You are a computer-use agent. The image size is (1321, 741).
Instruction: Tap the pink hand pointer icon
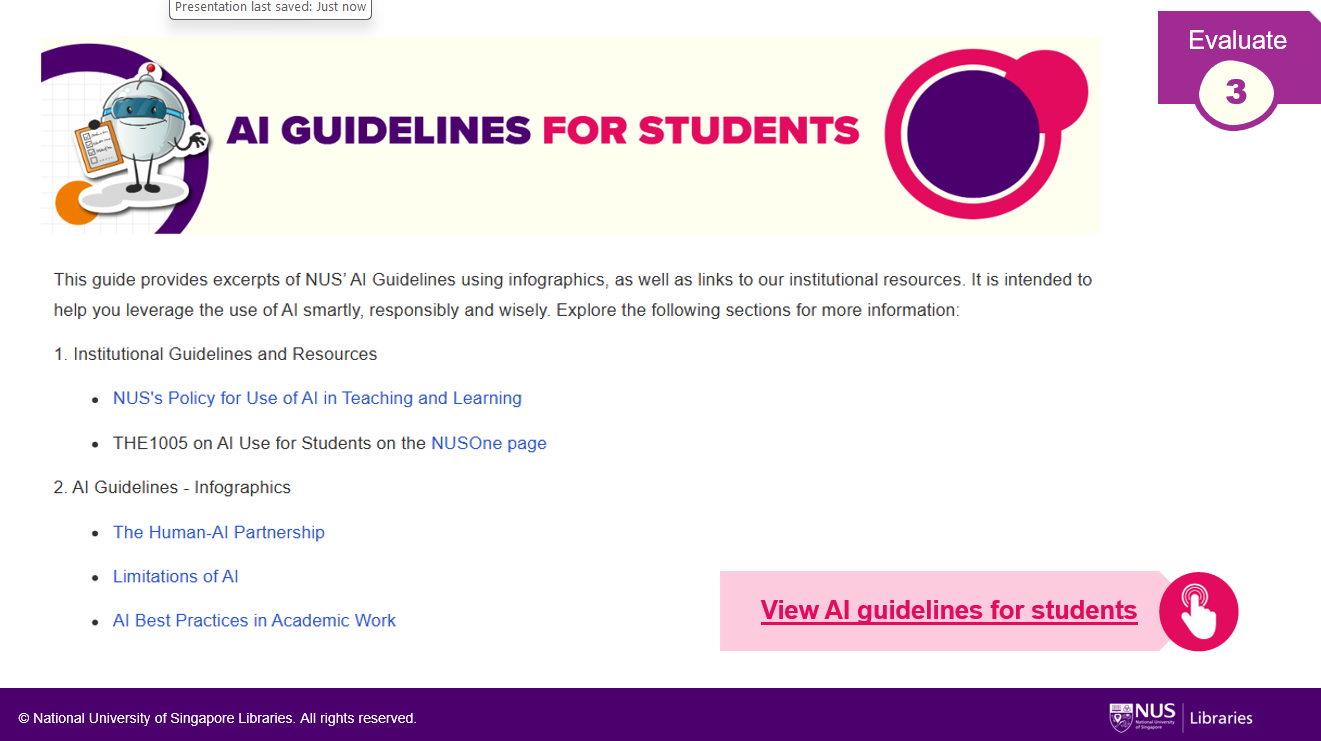[x=1198, y=611]
